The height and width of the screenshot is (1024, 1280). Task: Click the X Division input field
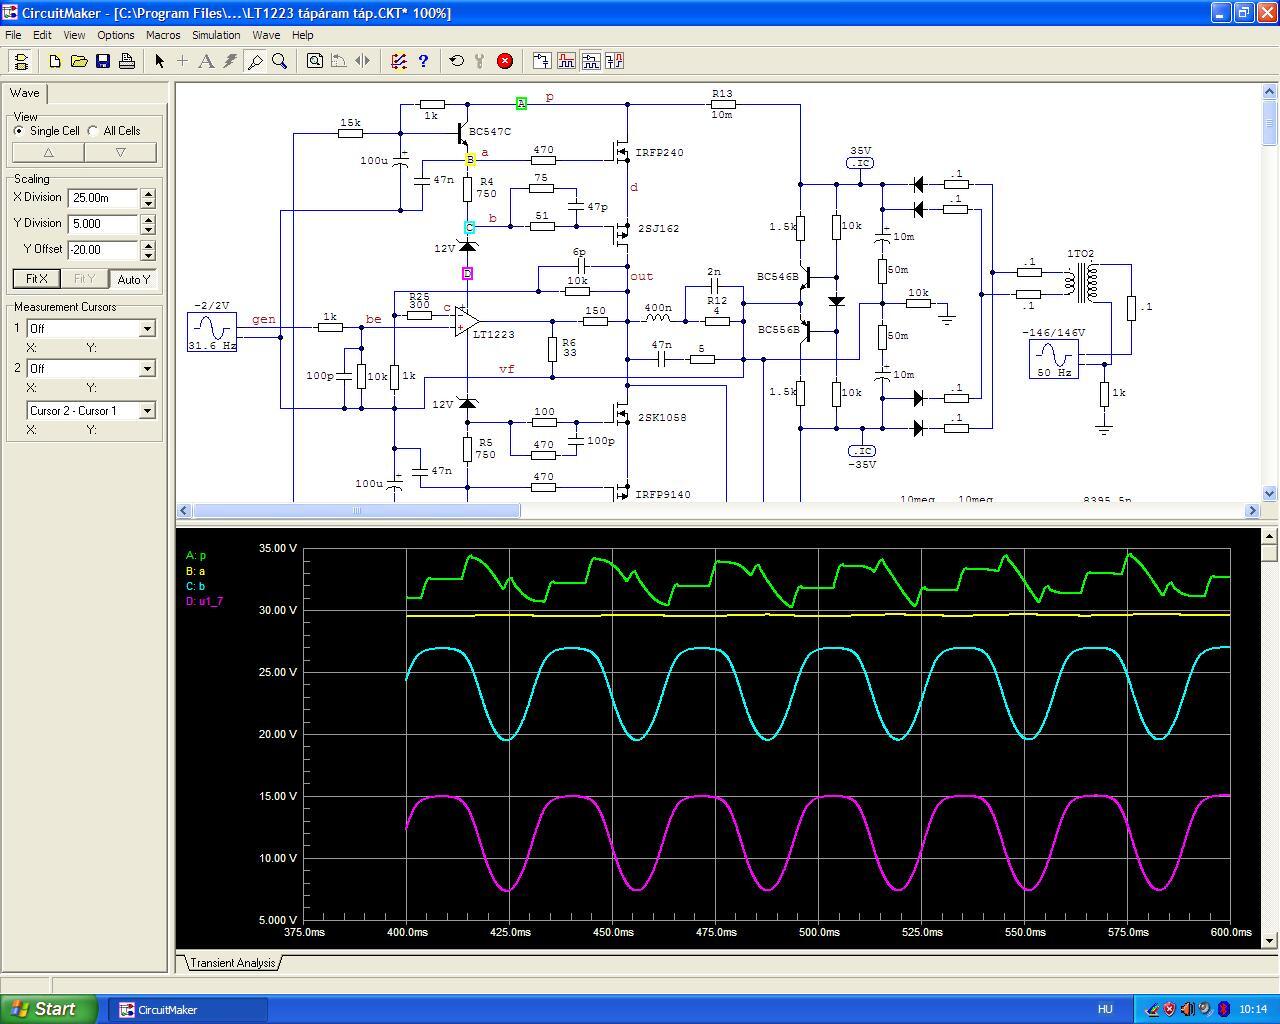[x=103, y=198]
